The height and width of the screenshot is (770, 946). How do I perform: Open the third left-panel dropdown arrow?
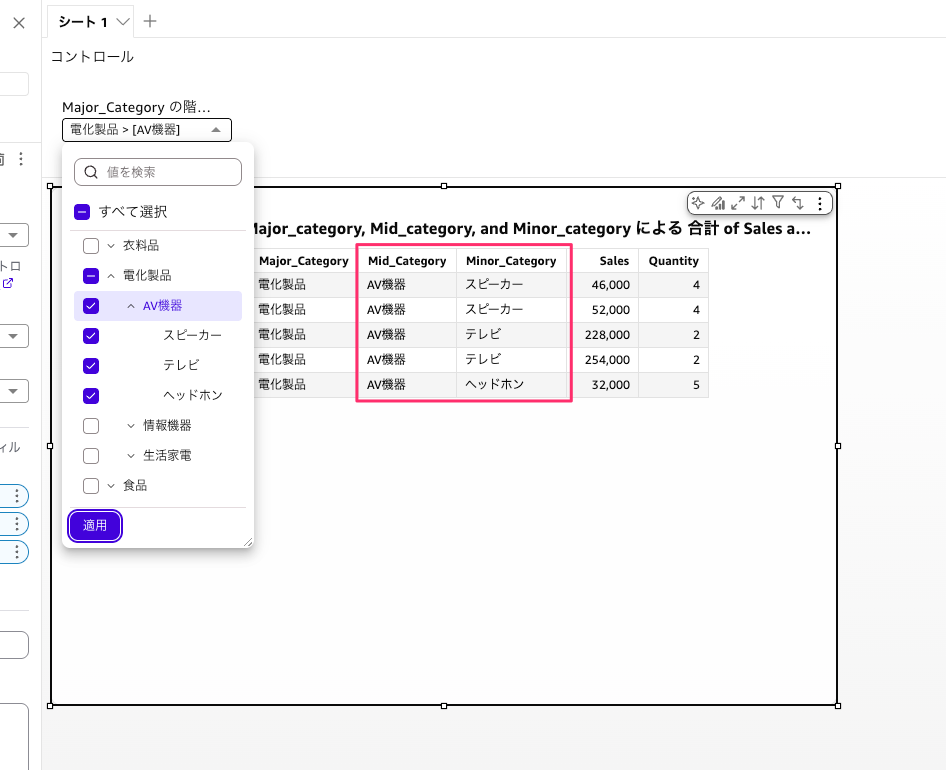(x=13, y=391)
